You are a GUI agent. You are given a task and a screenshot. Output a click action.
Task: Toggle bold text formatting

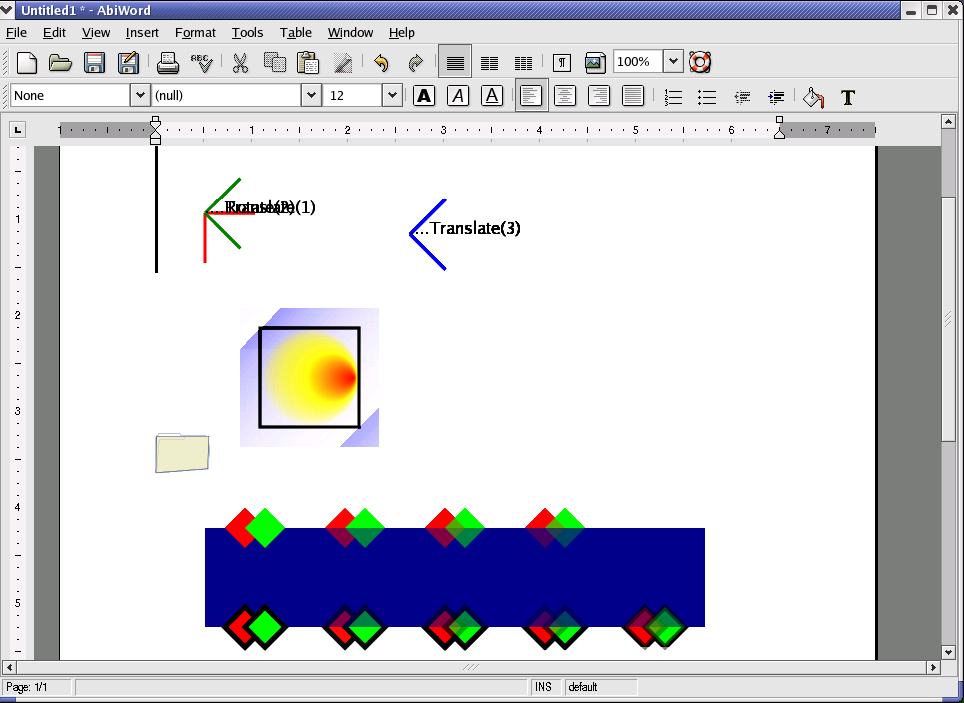pyautogui.click(x=424, y=96)
